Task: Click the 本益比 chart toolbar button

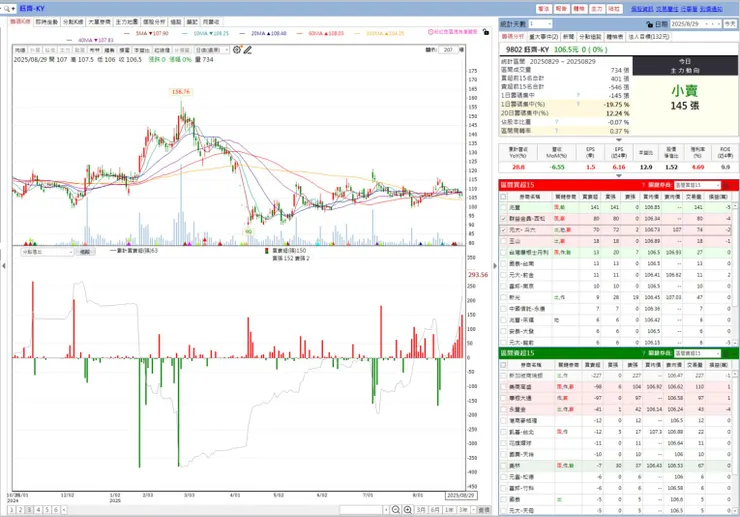Action: click(142, 50)
